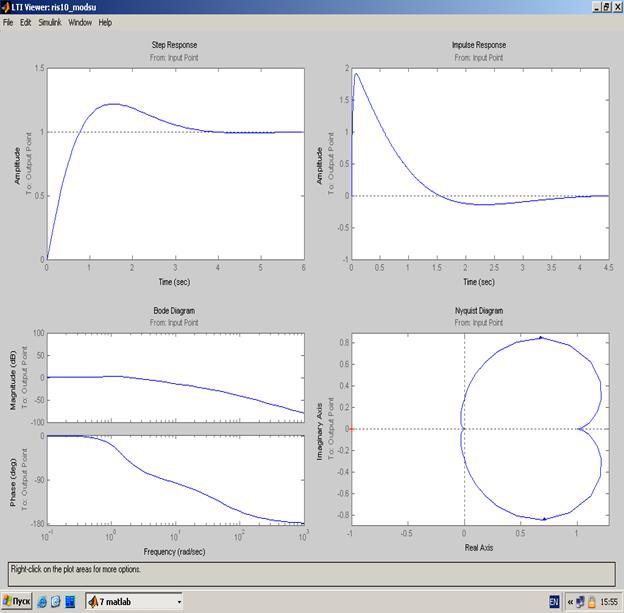Click the Step Response curve peak
This screenshot has height=613, width=624.
[114, 104]
